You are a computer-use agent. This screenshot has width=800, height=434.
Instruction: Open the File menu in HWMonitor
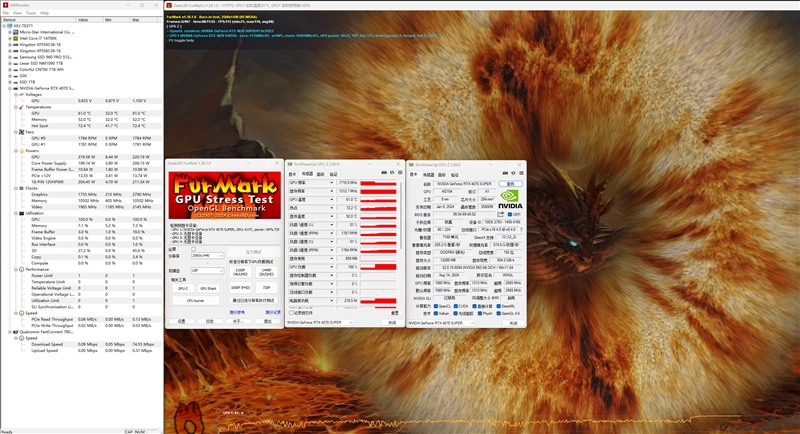point(6,13)
